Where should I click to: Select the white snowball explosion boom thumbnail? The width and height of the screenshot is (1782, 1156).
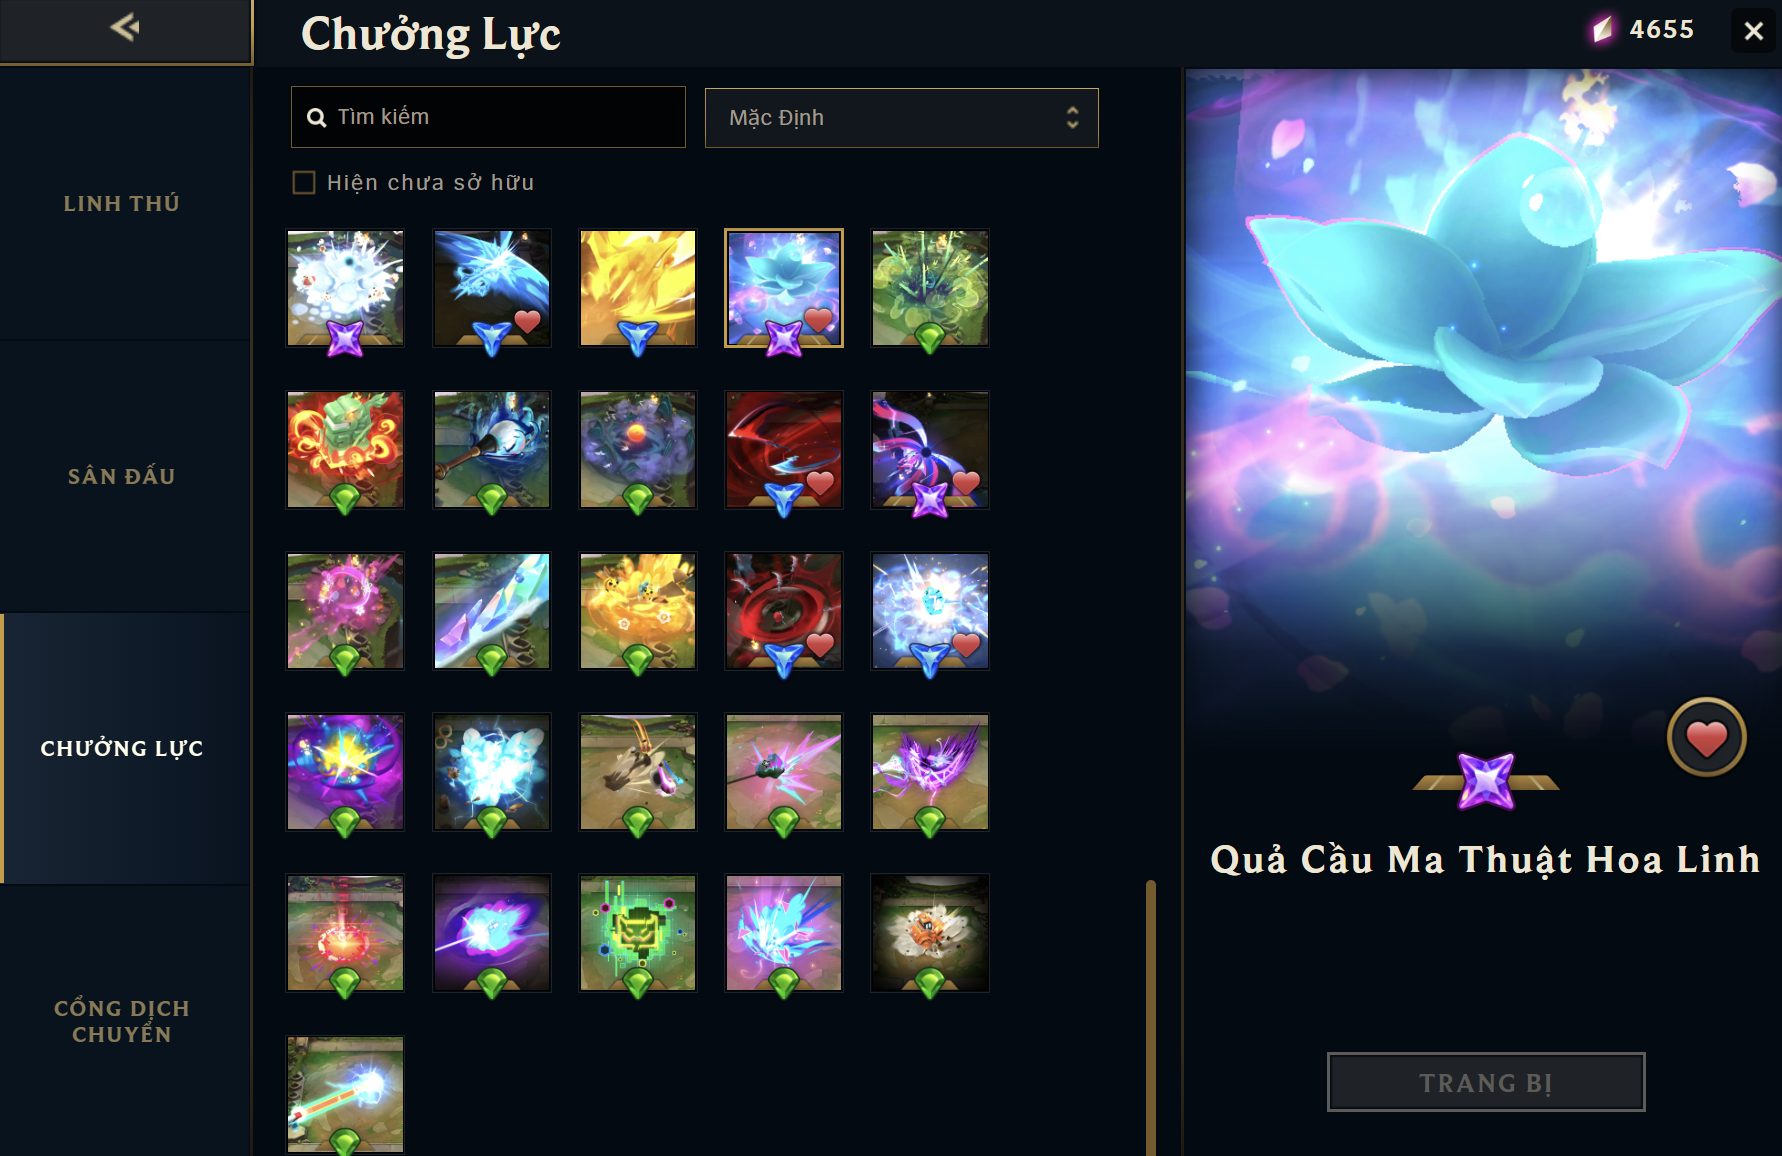point(345,288)
